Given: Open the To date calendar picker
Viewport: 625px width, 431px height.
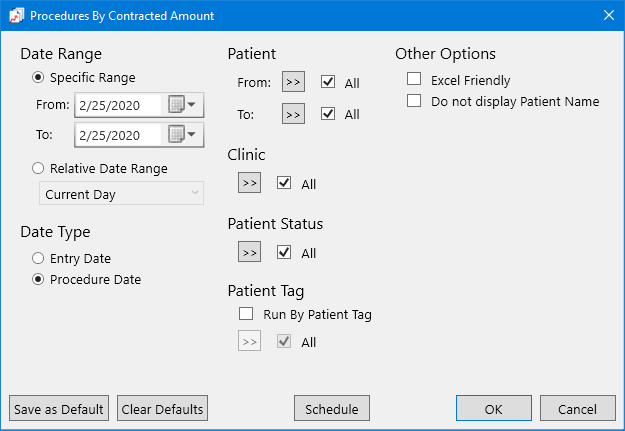Looking at the screenshot, I should coord(182,134).
